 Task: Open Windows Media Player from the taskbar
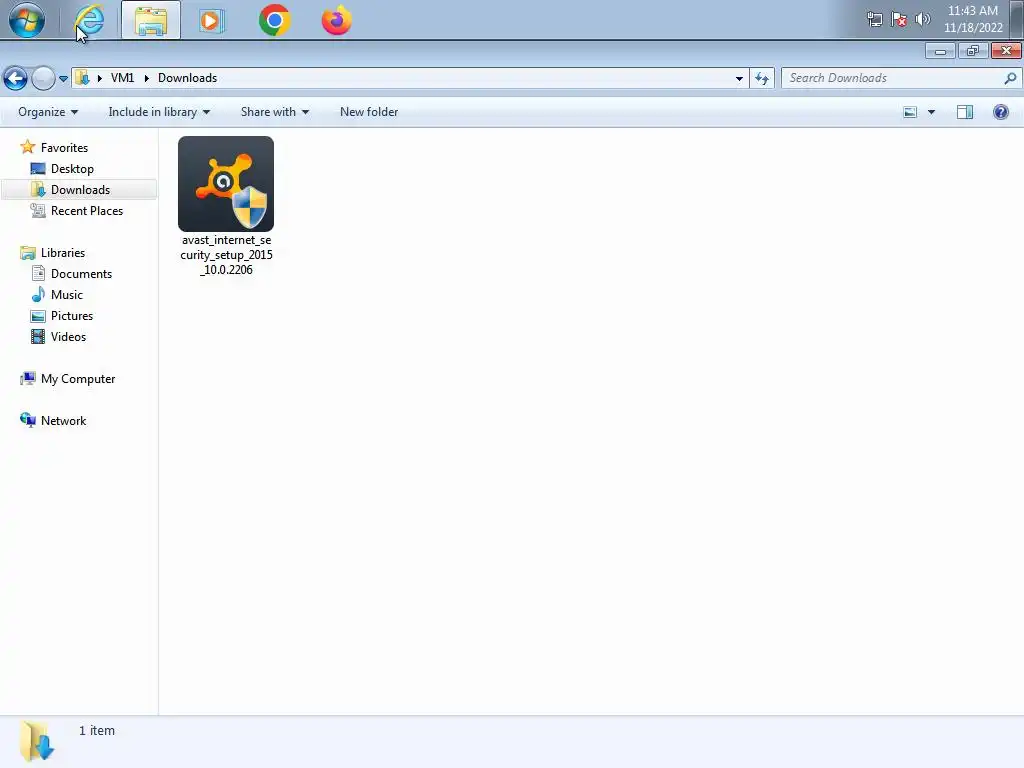[211, 20]
